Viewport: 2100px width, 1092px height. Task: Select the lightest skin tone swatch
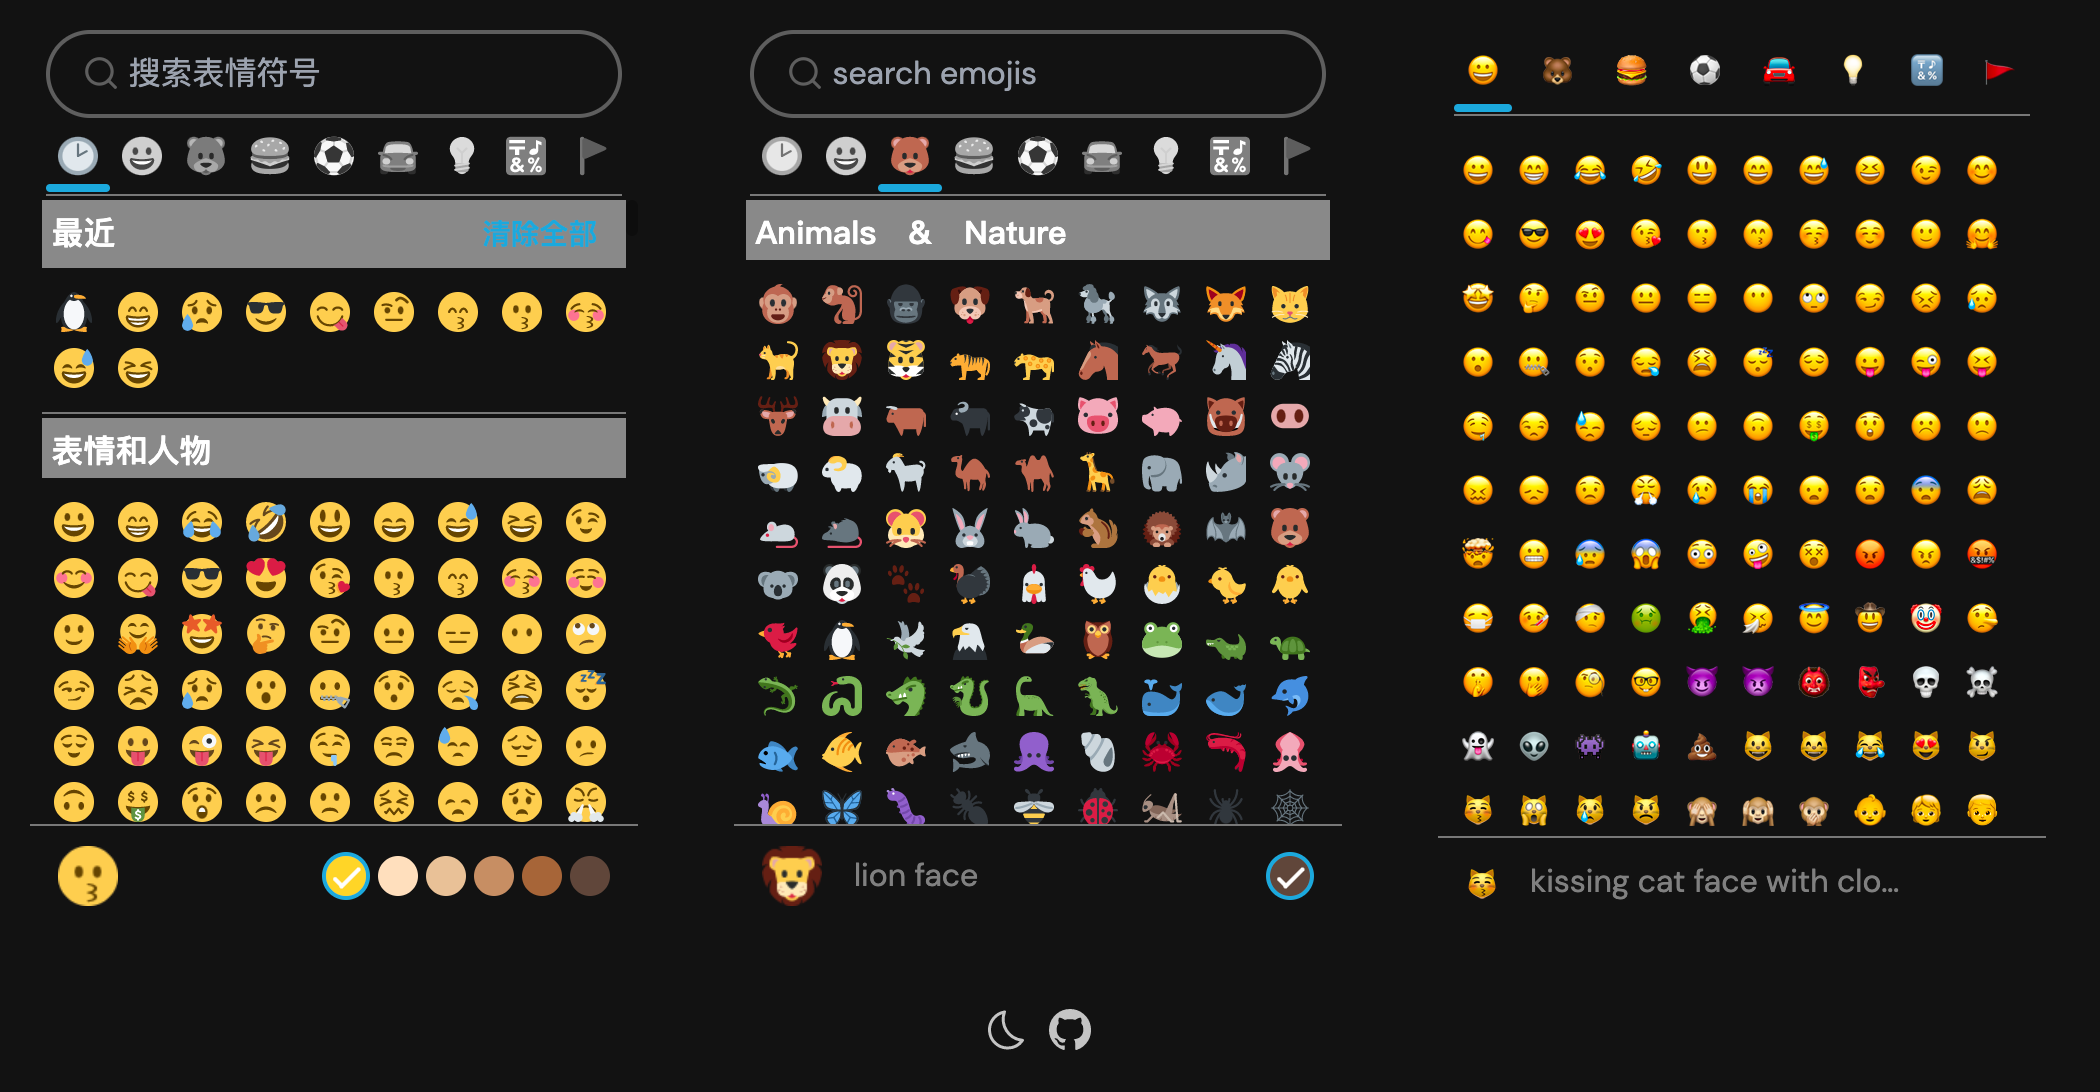pos(398,876)
